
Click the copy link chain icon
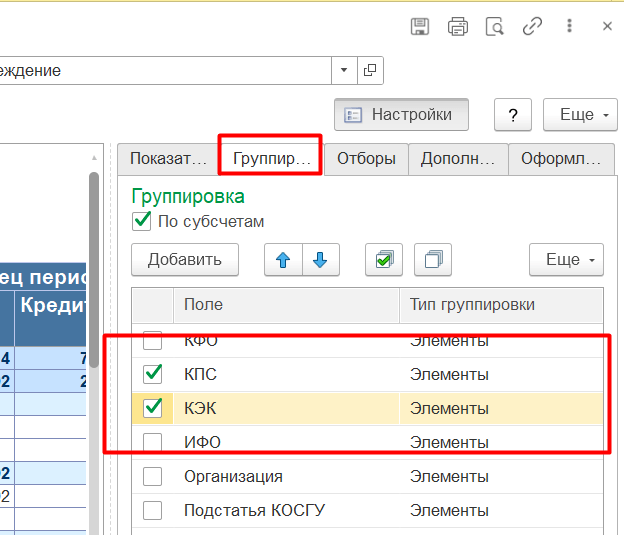[532, 27]
